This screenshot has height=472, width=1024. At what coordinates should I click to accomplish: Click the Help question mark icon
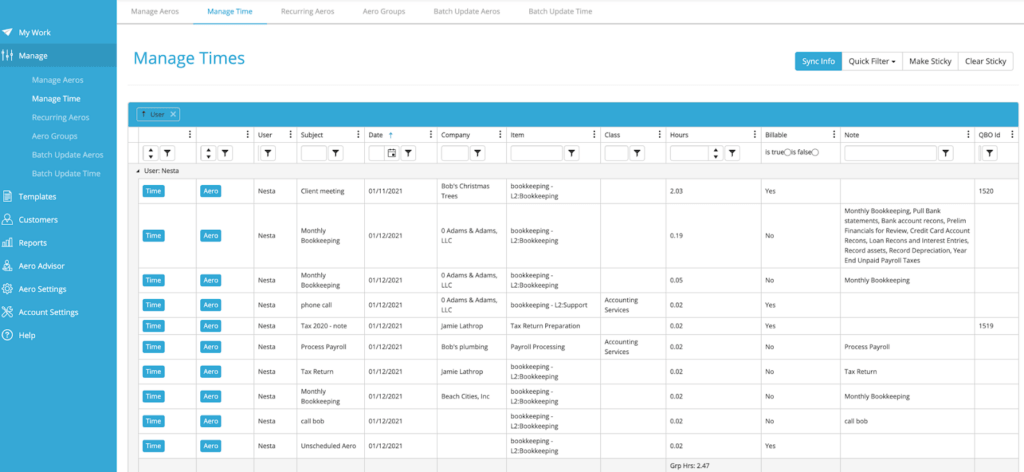tap(7, 335)
